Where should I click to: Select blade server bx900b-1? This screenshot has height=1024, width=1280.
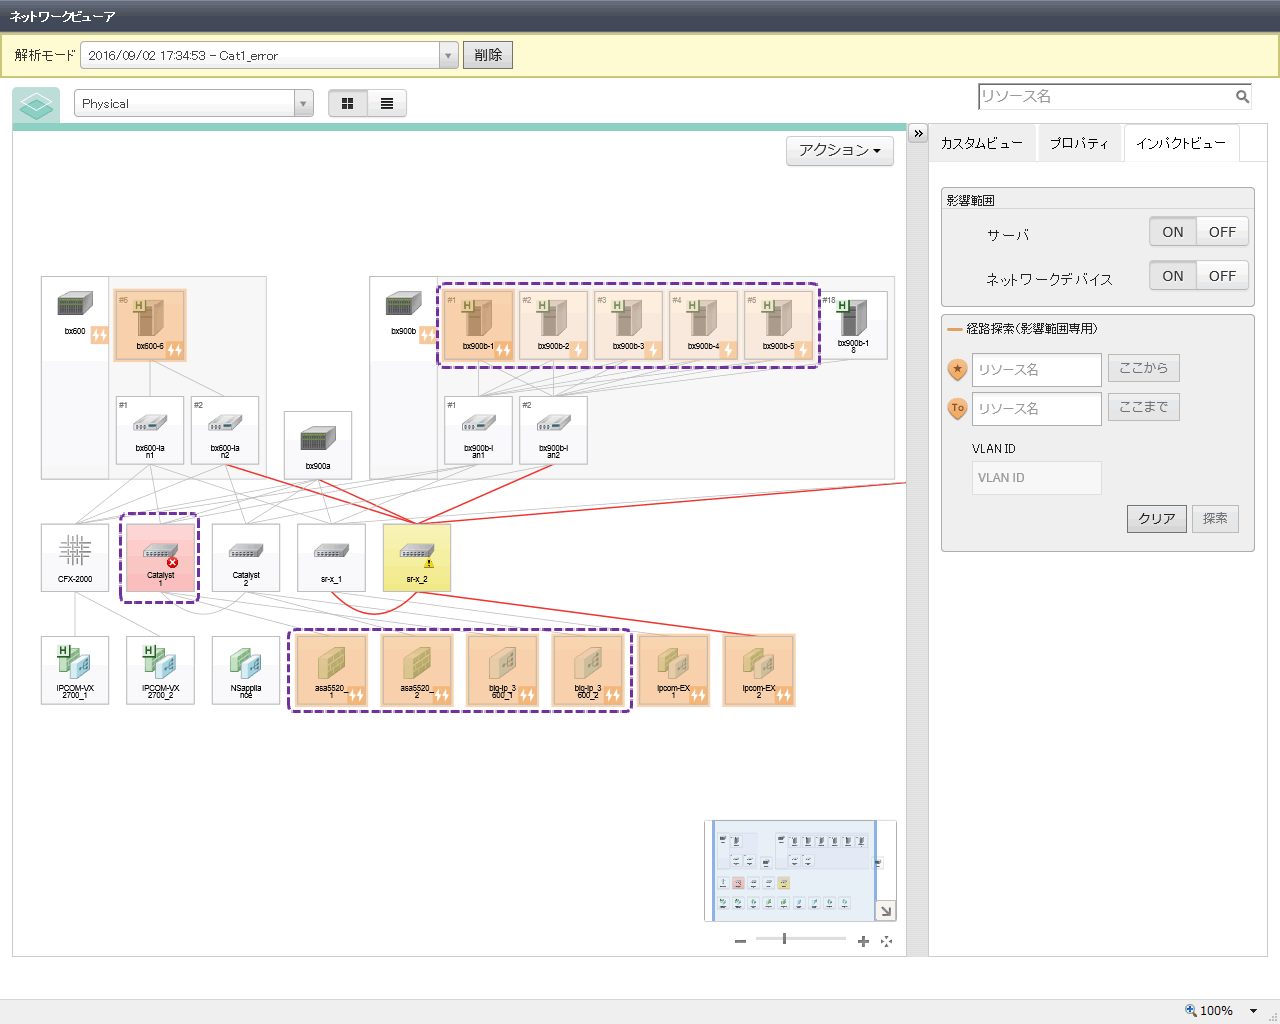478,325
